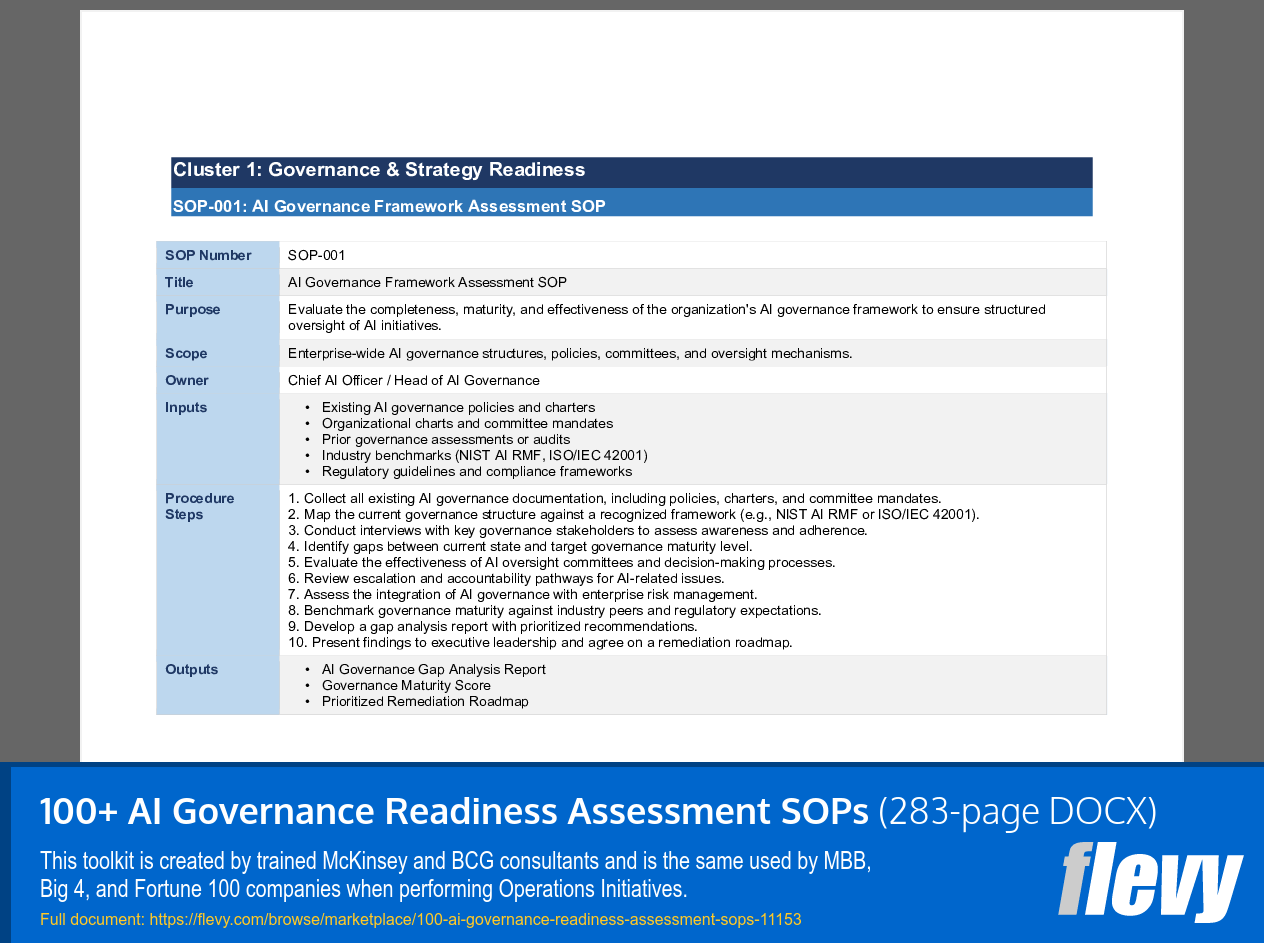Click the 'SOP-001: AI Governance Framework Assessment SOP' banner
The image size is (1264, 943).
tap(388, 206)
